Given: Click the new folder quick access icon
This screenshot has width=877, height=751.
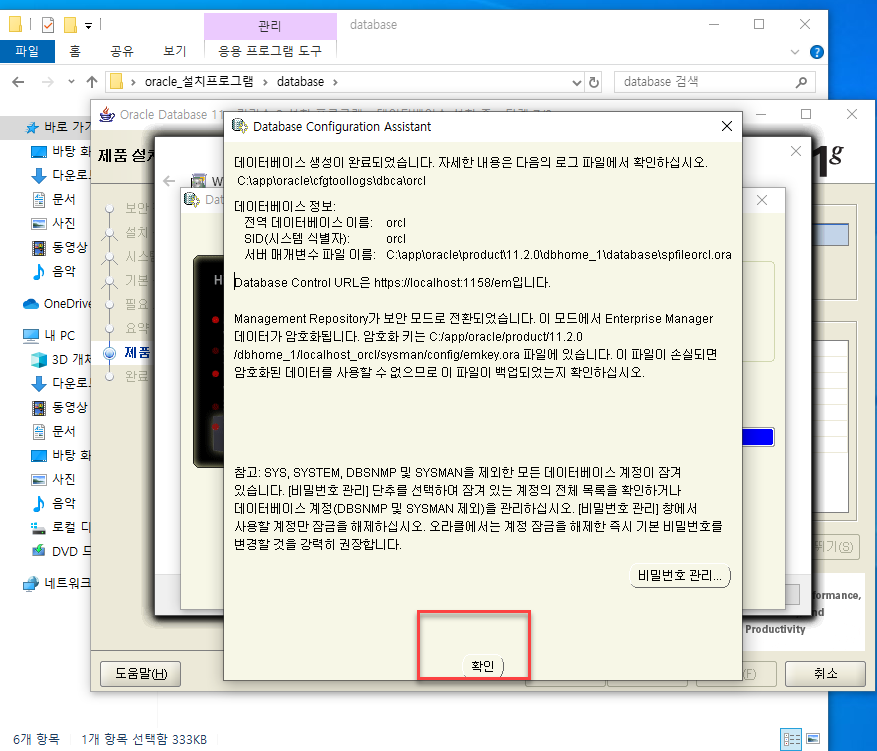Looking at the screenshot, I should (x=70, y=25).
